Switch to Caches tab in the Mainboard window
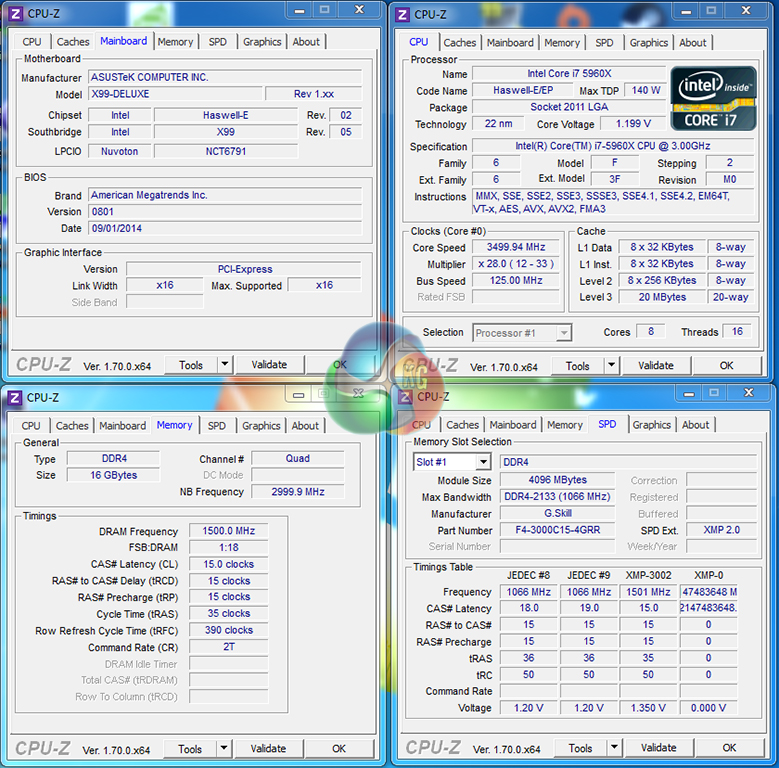 pos(72,42)
